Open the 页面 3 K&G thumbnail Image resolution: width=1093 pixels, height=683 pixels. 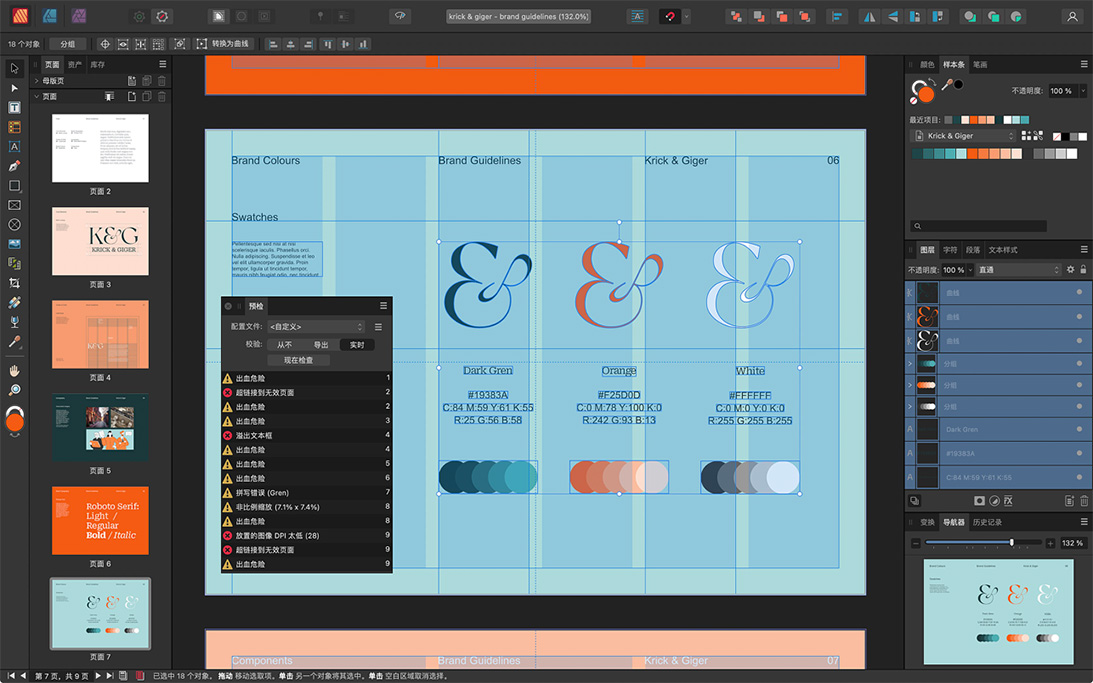click(x=100, y=241)
